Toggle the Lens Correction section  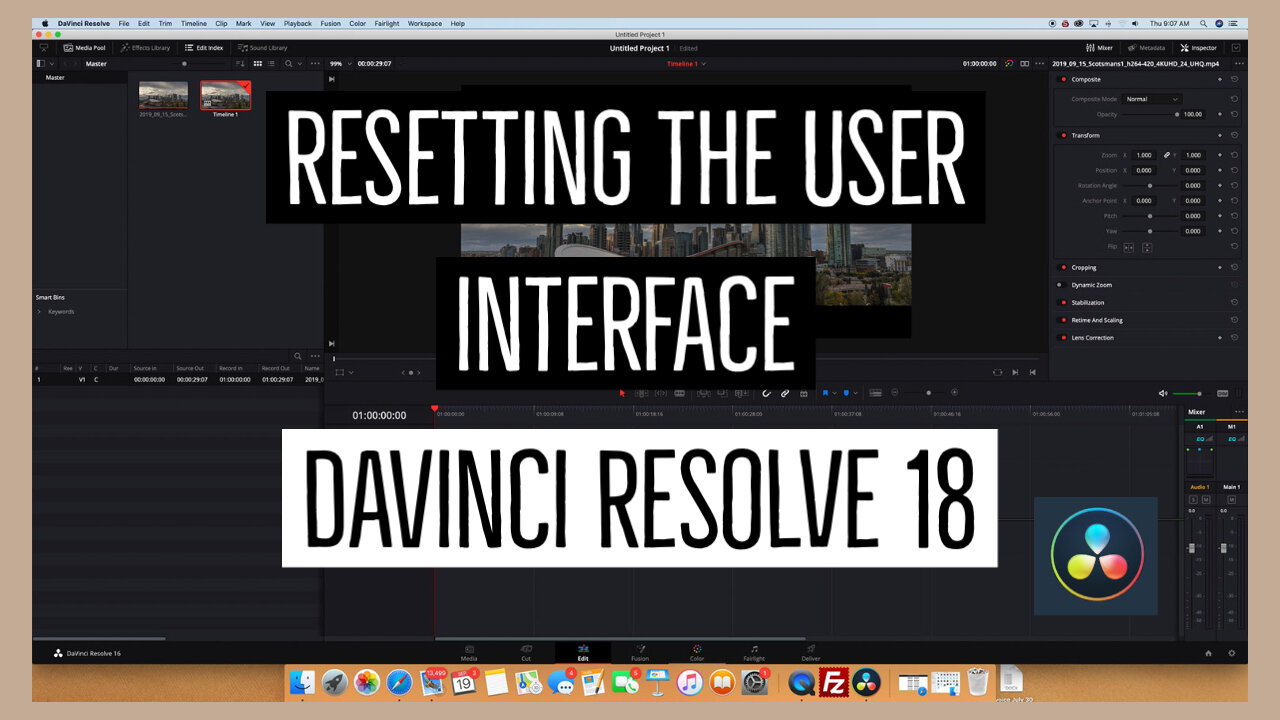click(x=1063, y=338)
